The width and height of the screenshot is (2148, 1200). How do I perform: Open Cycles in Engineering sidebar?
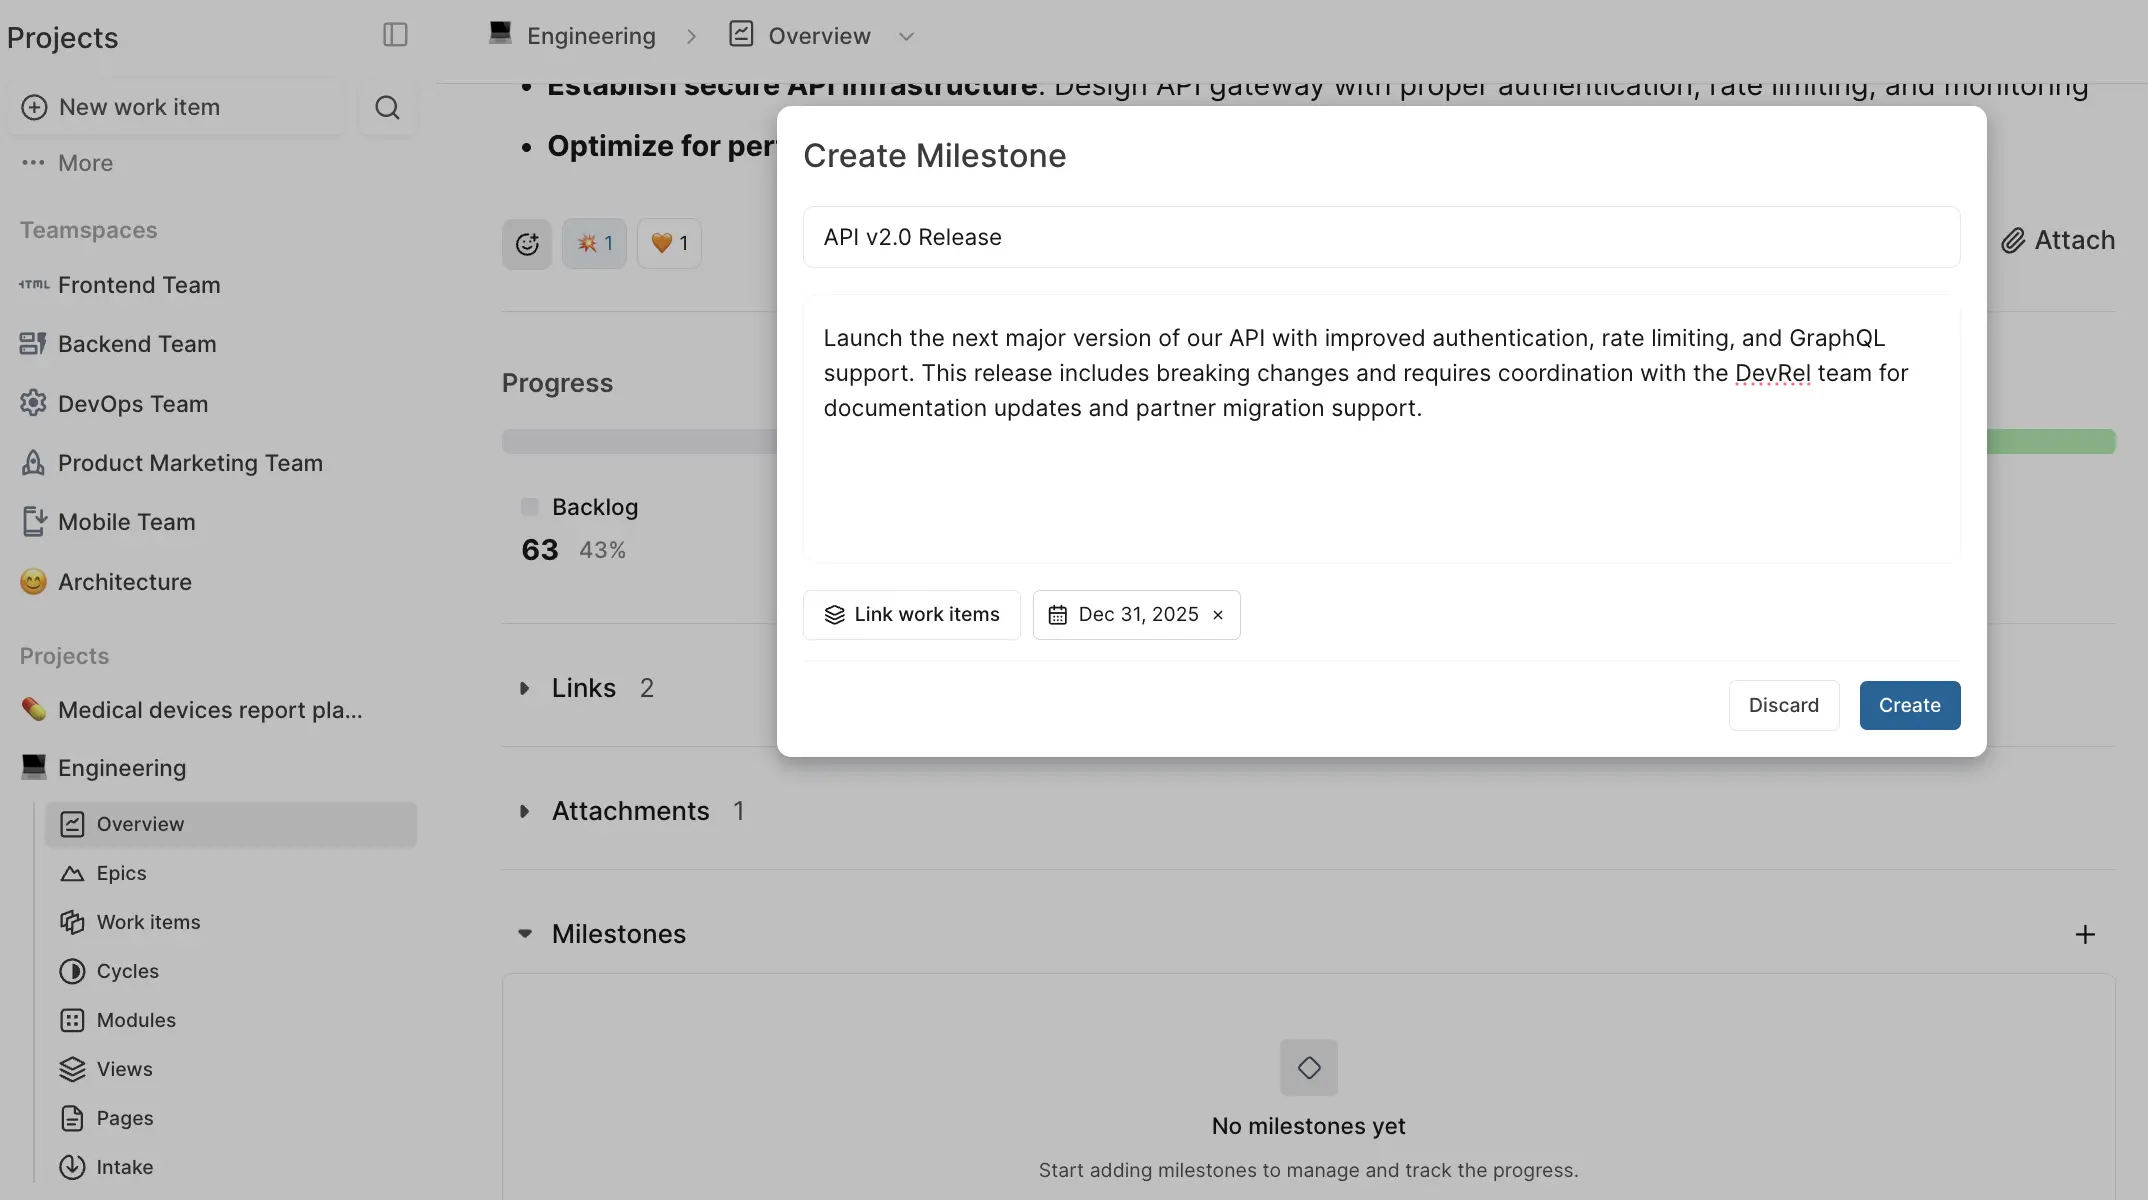pos(127,971)
